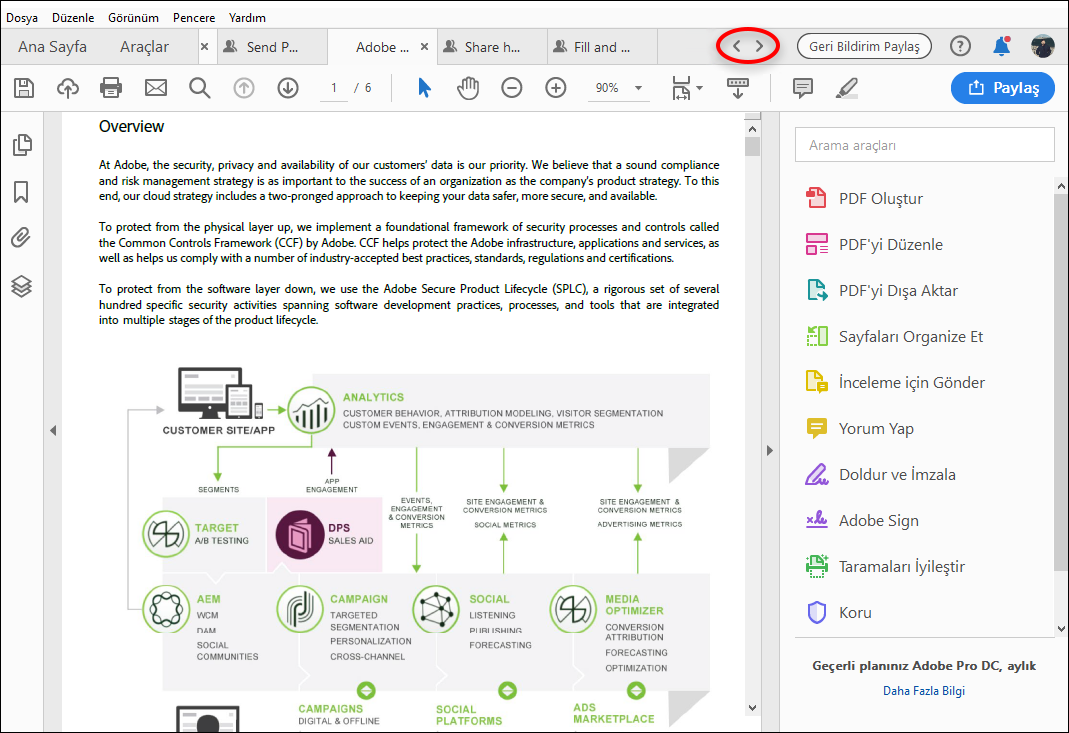Image resolution: width=1069 pixels, height=733 pixels.
Task: Click the Arama araçları search field
Action: tap(924, 145)
